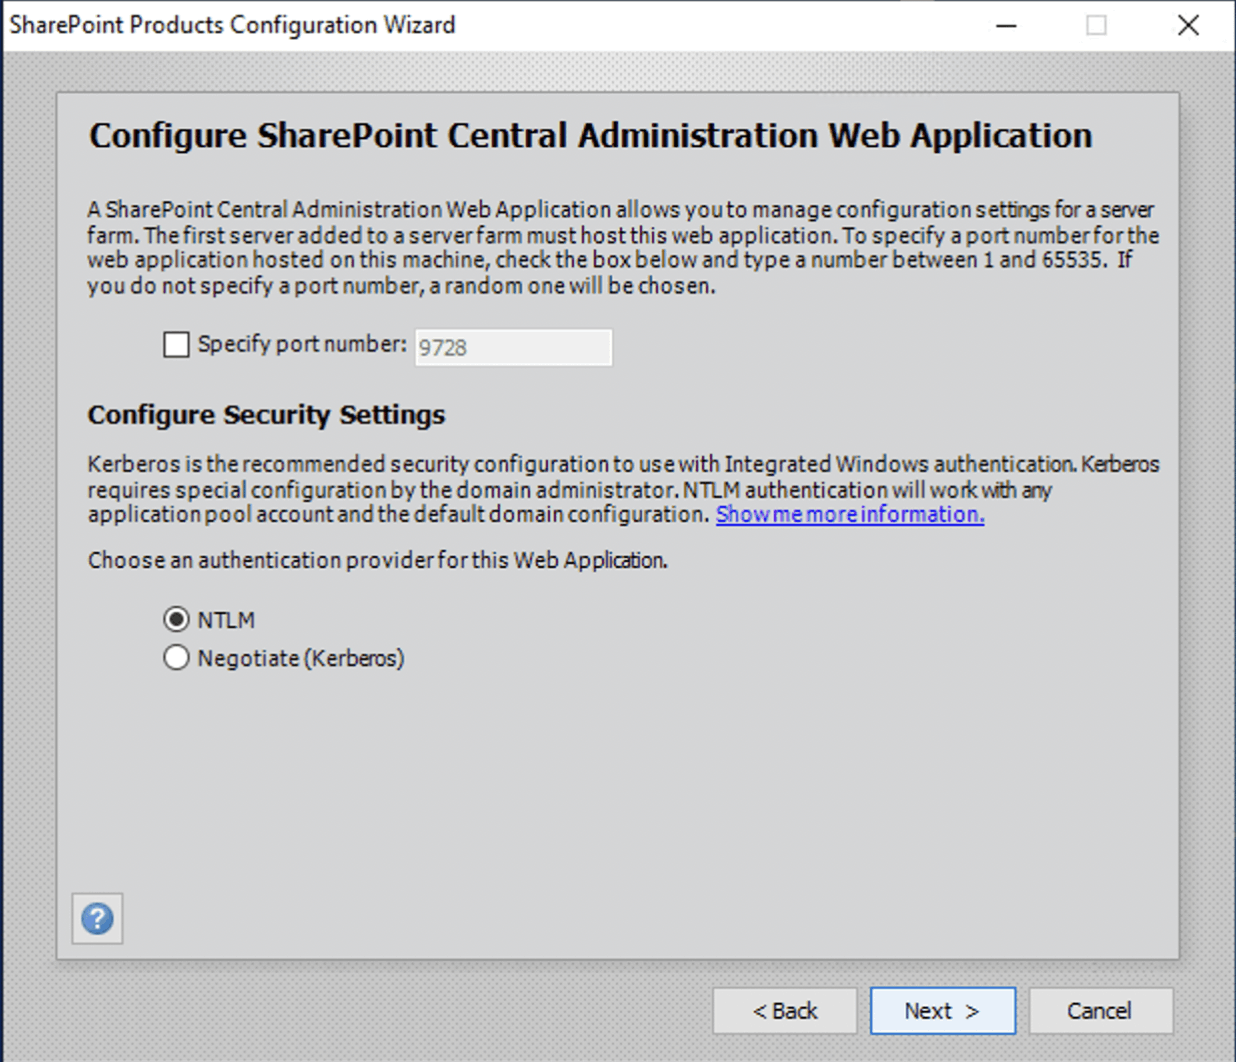Open the Show me more information link
Screen dimensions: 1236x1062
tap(849, 514)
